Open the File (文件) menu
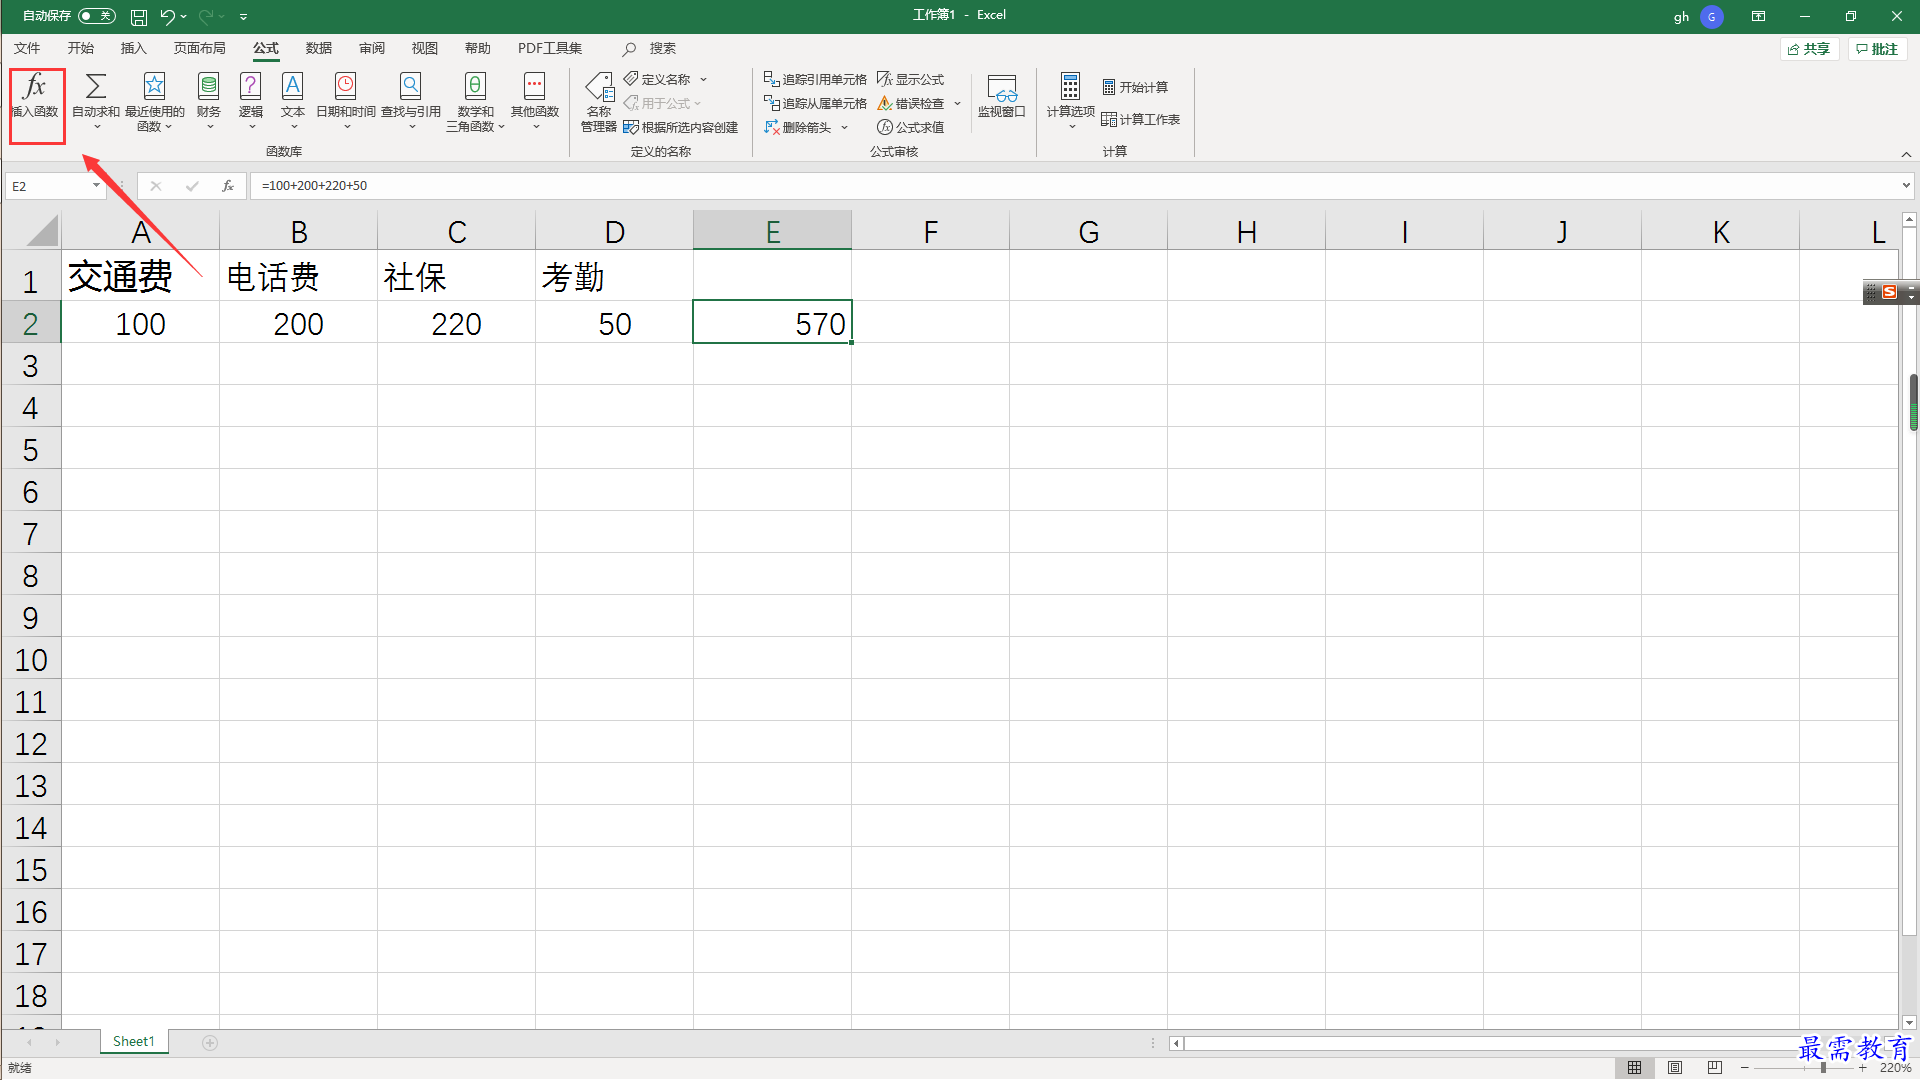1920x1080 pixels. [x=27, y=48]
